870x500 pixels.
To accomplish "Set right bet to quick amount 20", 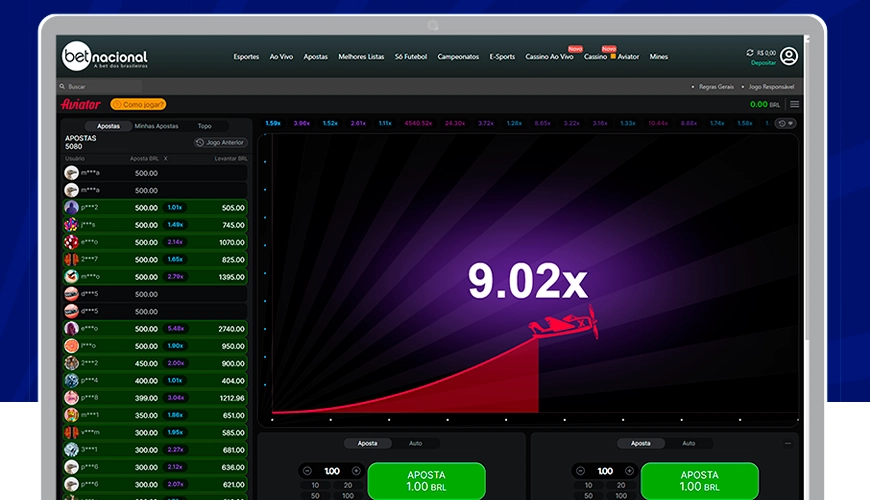I will (x=621, y=485).
